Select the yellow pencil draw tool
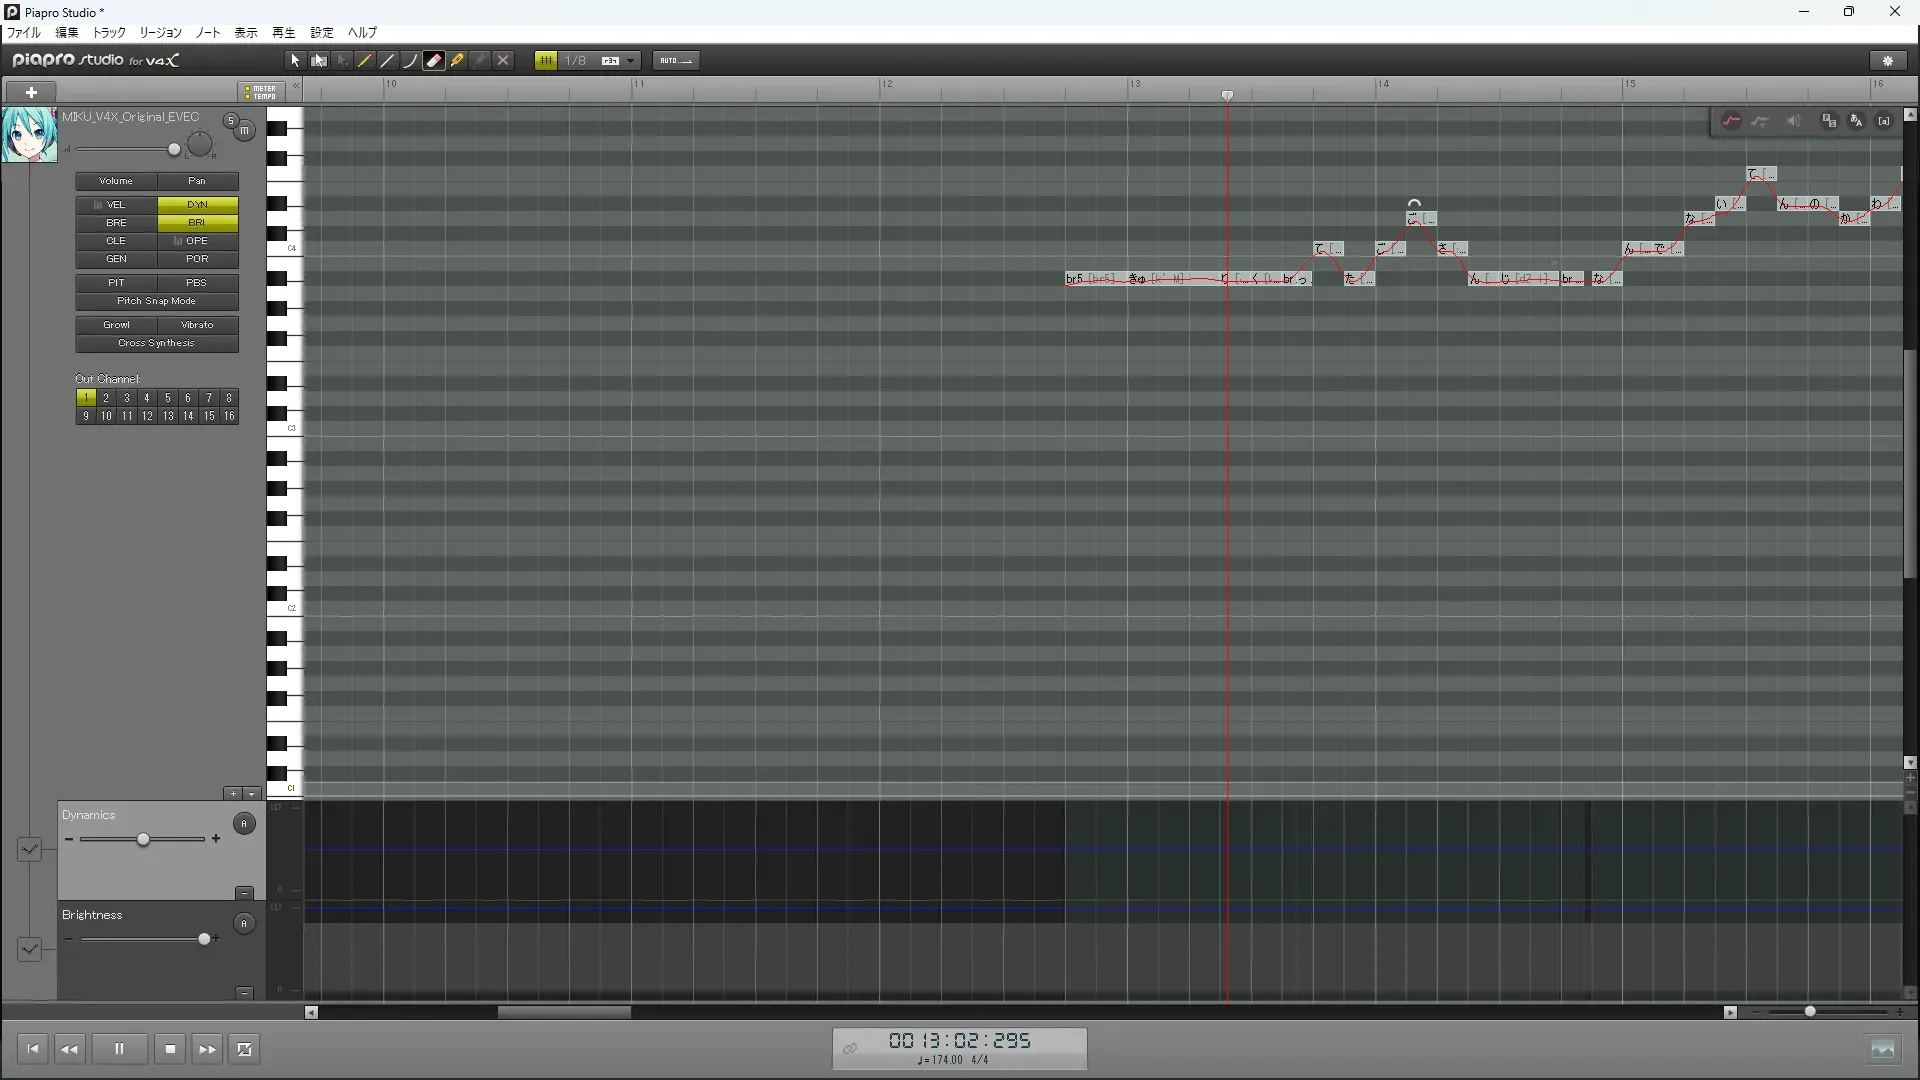Viewport: 1920px width, 1080px height. 365,61
